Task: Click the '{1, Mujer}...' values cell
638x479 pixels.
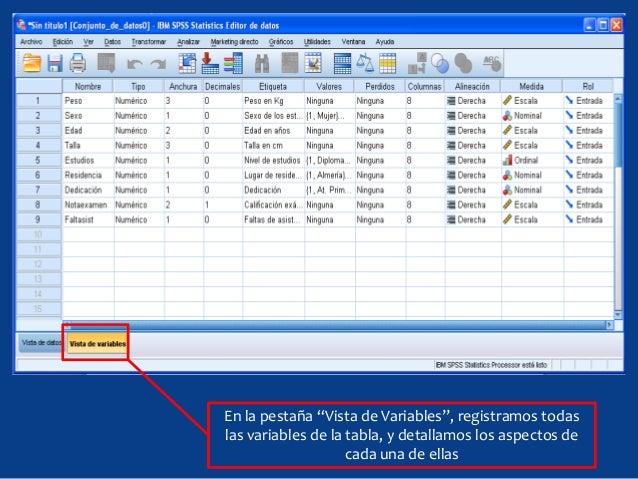Action: [x=329, y=116]
